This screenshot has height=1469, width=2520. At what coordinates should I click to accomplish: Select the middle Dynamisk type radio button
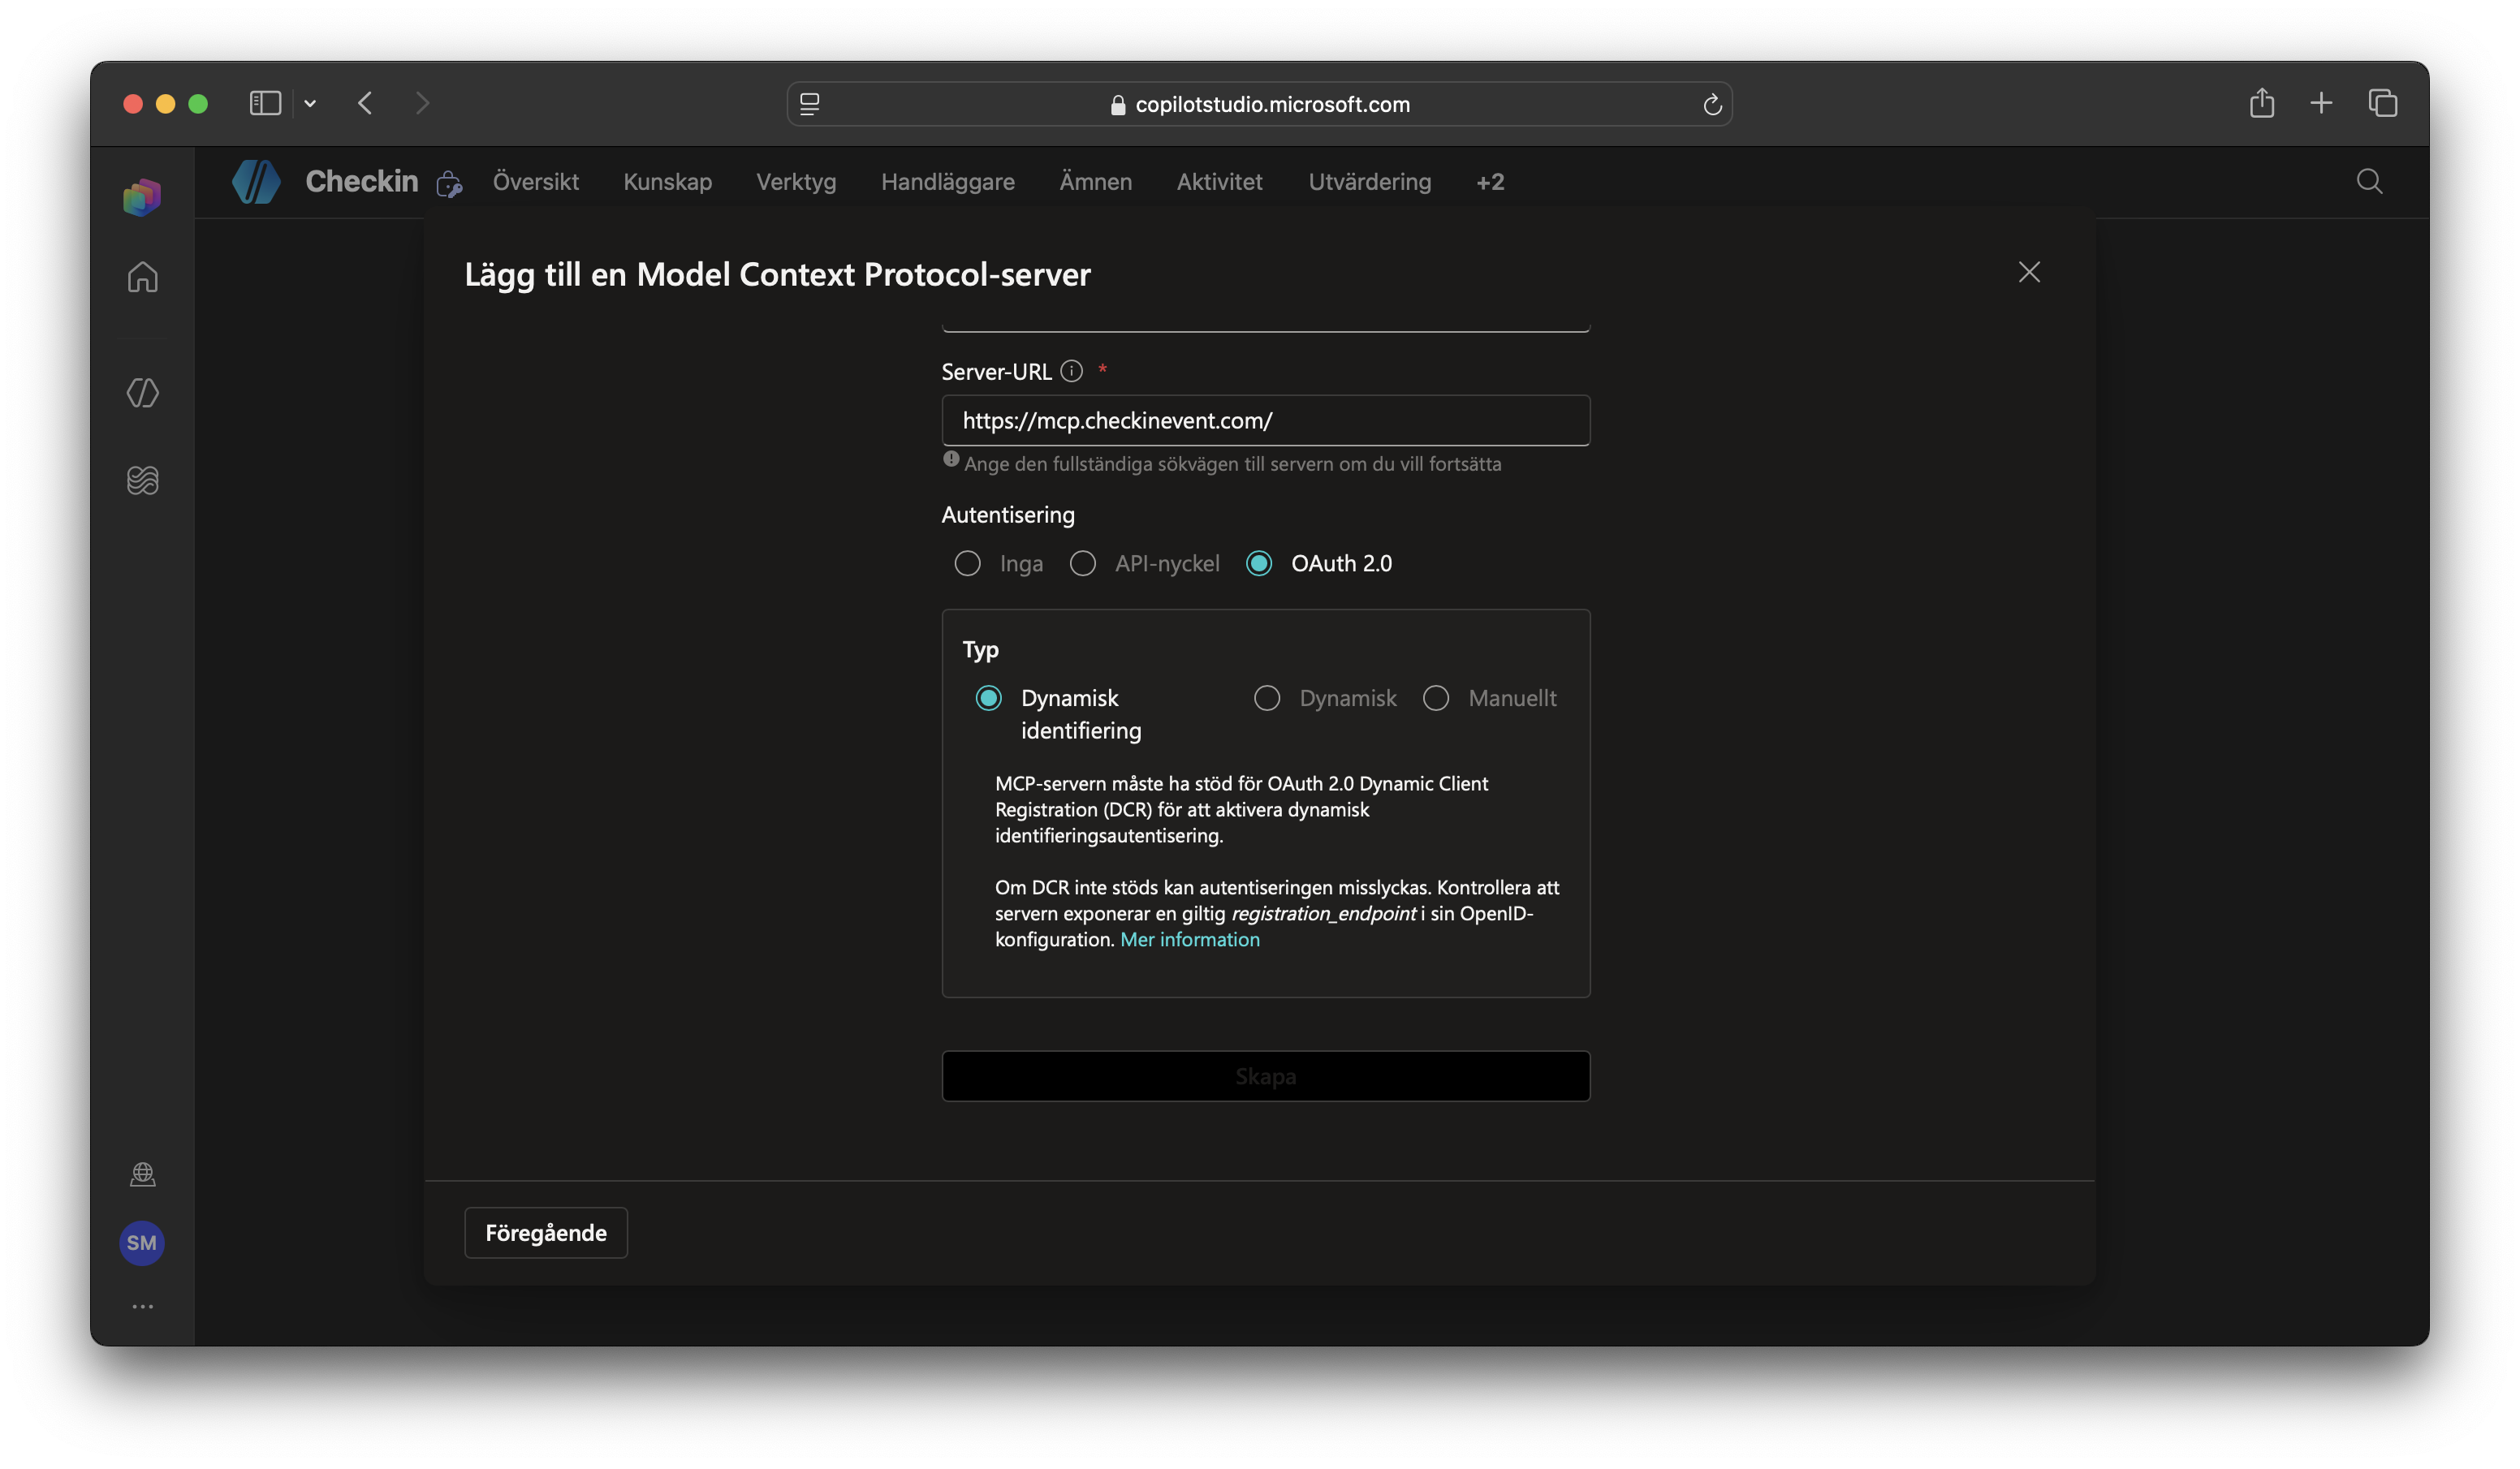[1267, 698]
